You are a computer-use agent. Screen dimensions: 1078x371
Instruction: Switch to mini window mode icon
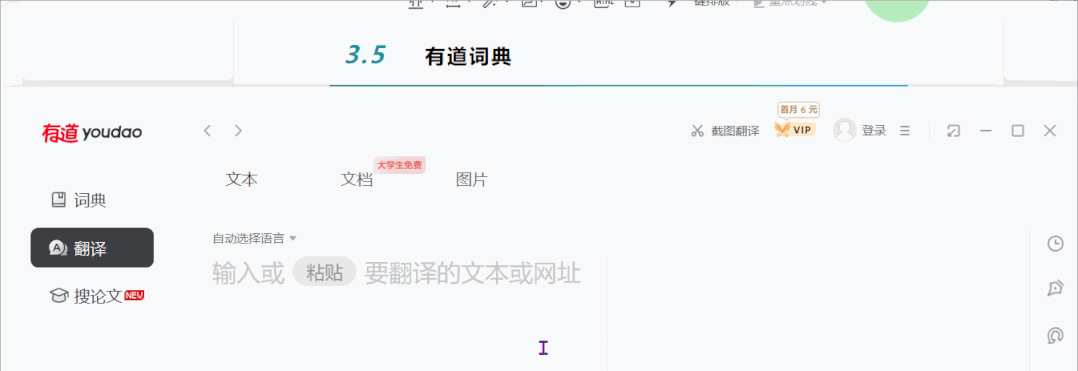954,131
